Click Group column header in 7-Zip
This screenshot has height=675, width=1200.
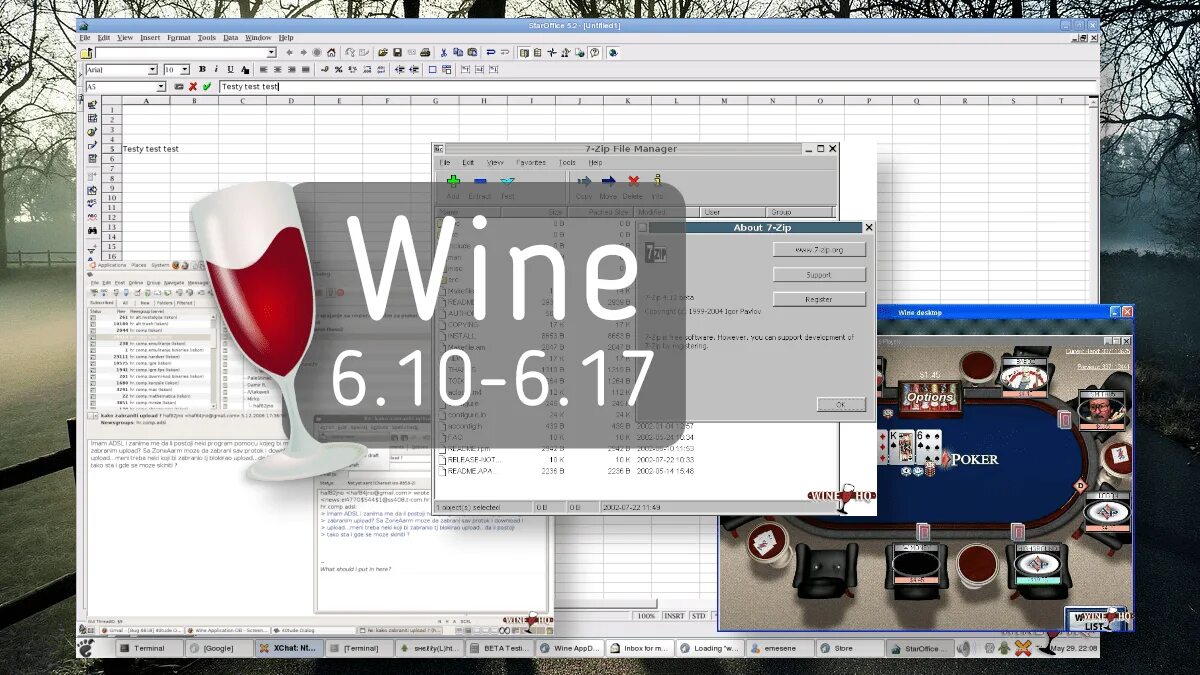(800, 212)
